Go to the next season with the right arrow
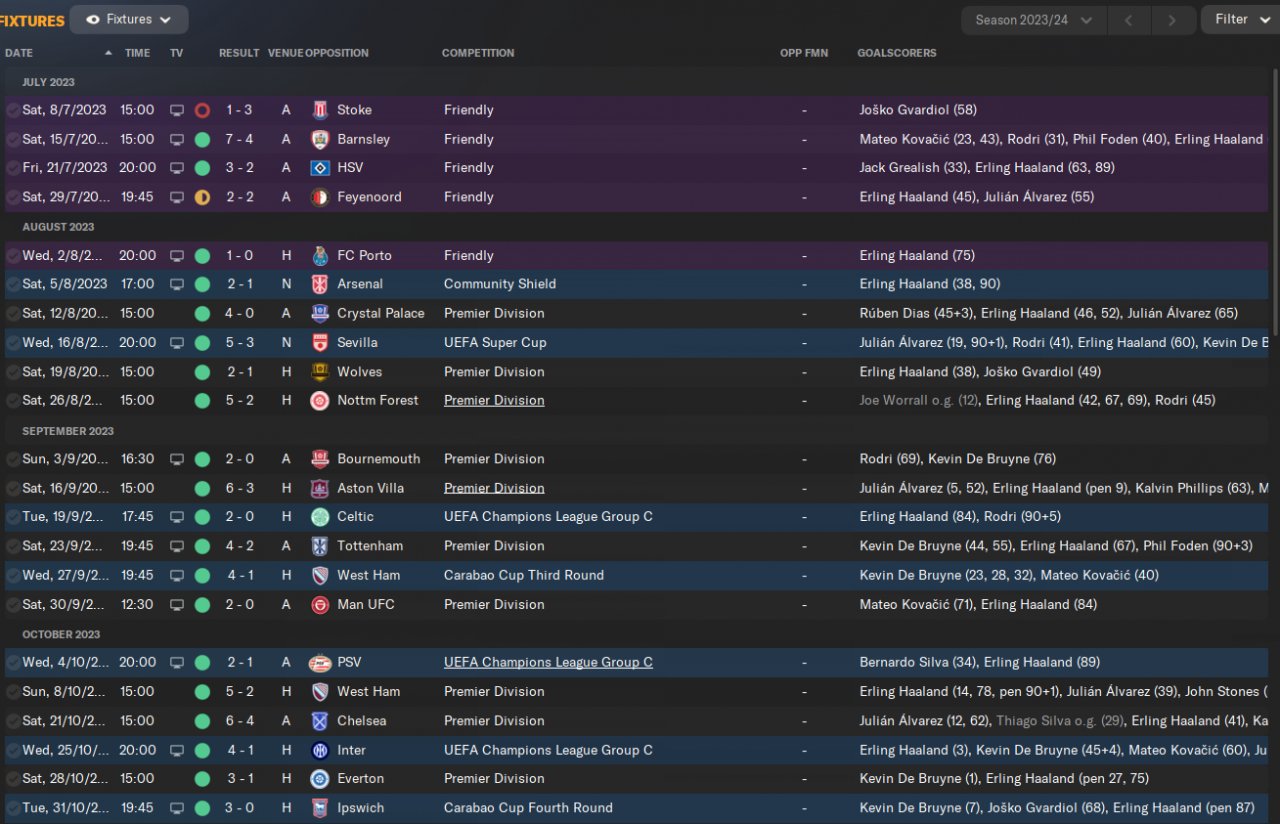Screen dimensions: 1280x824 pos(1171,20)
